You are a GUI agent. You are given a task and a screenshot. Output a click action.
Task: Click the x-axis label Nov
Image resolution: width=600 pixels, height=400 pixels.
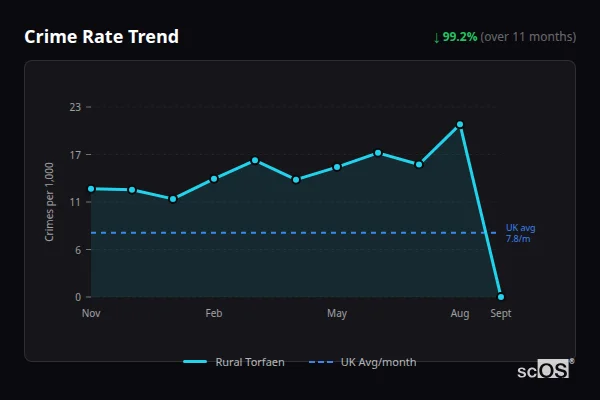pyautogui.click(x=91, y=313)
